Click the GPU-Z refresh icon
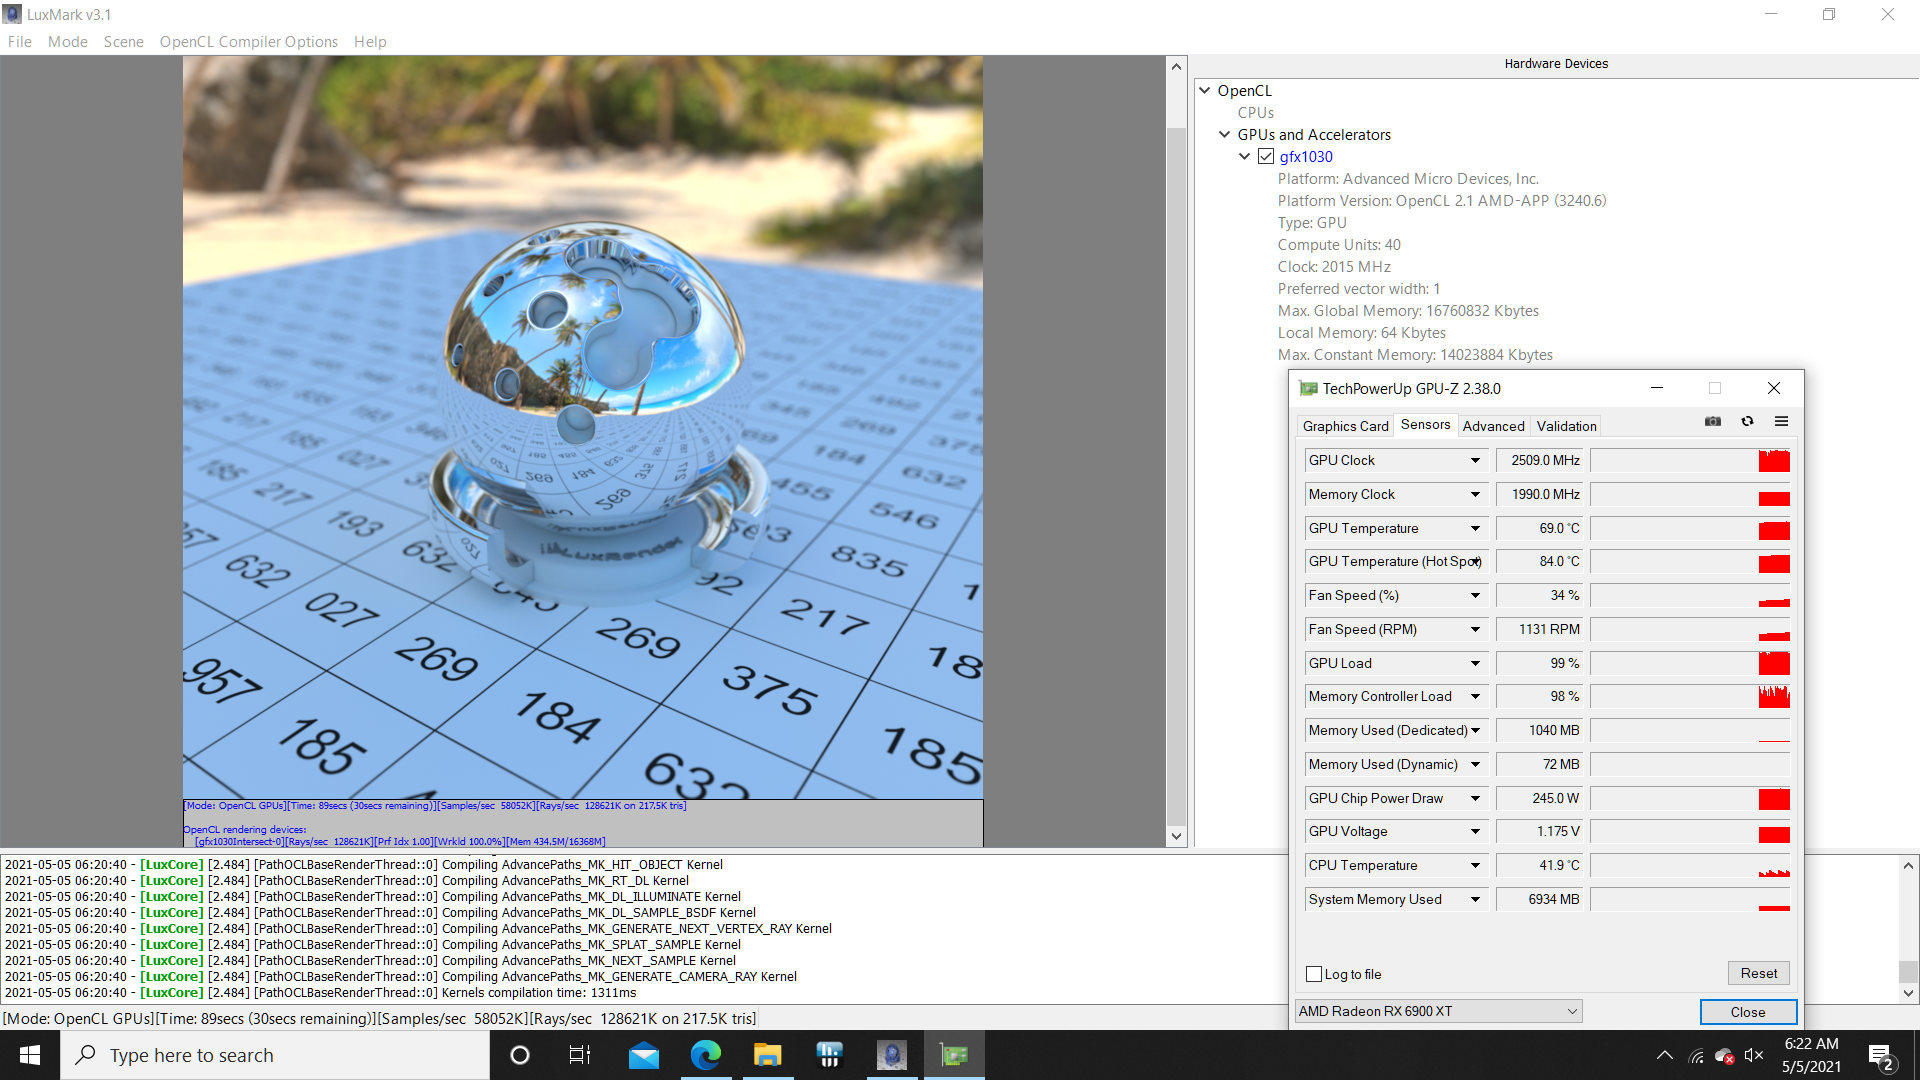Screen dimensions: 1920x1080 coord(1747,422)
